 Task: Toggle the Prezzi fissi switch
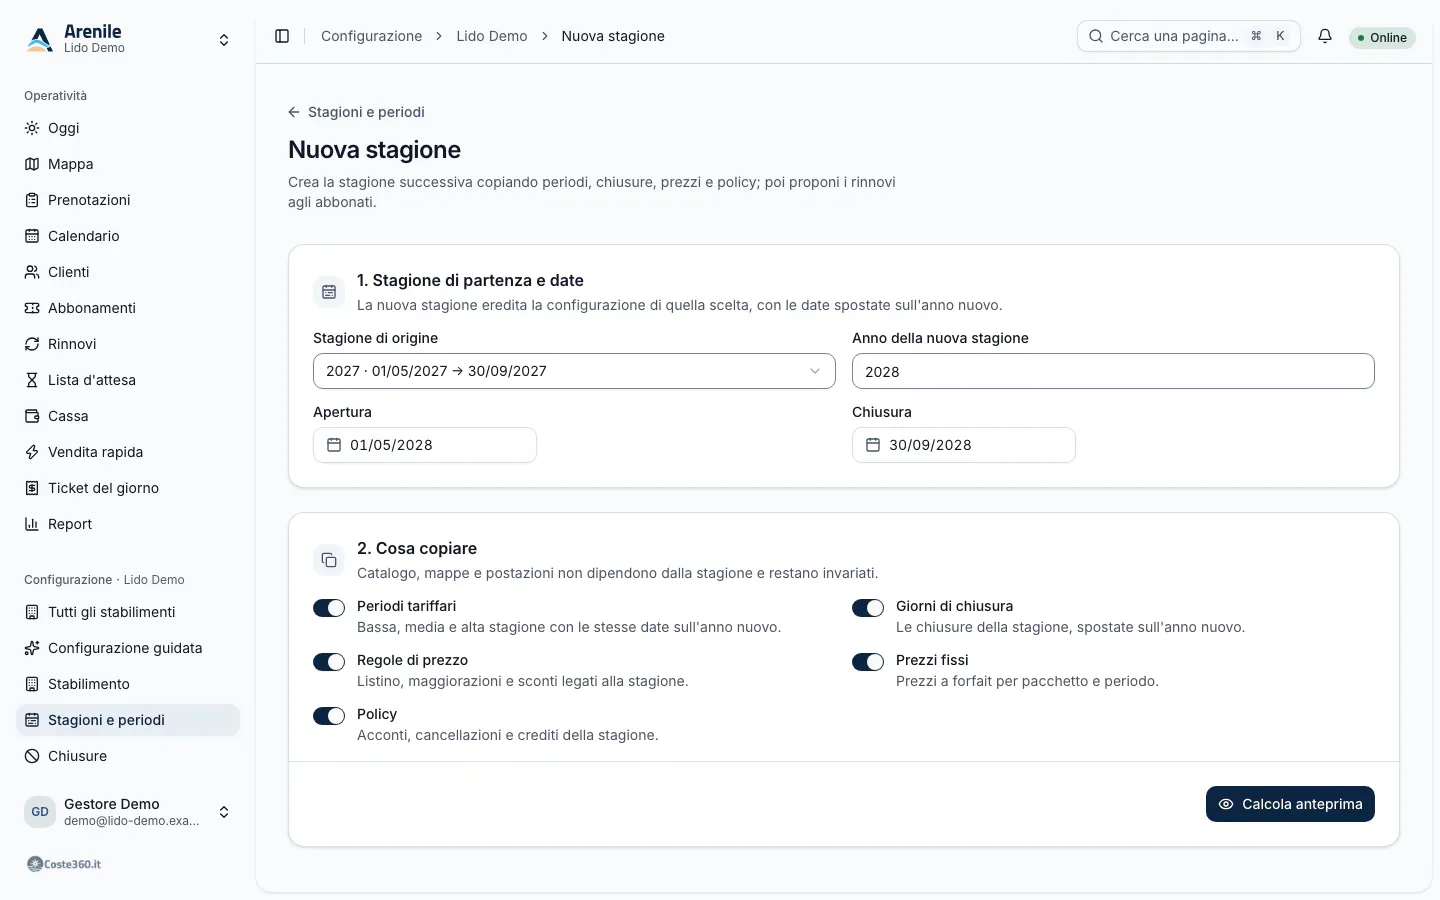point(868,662)
